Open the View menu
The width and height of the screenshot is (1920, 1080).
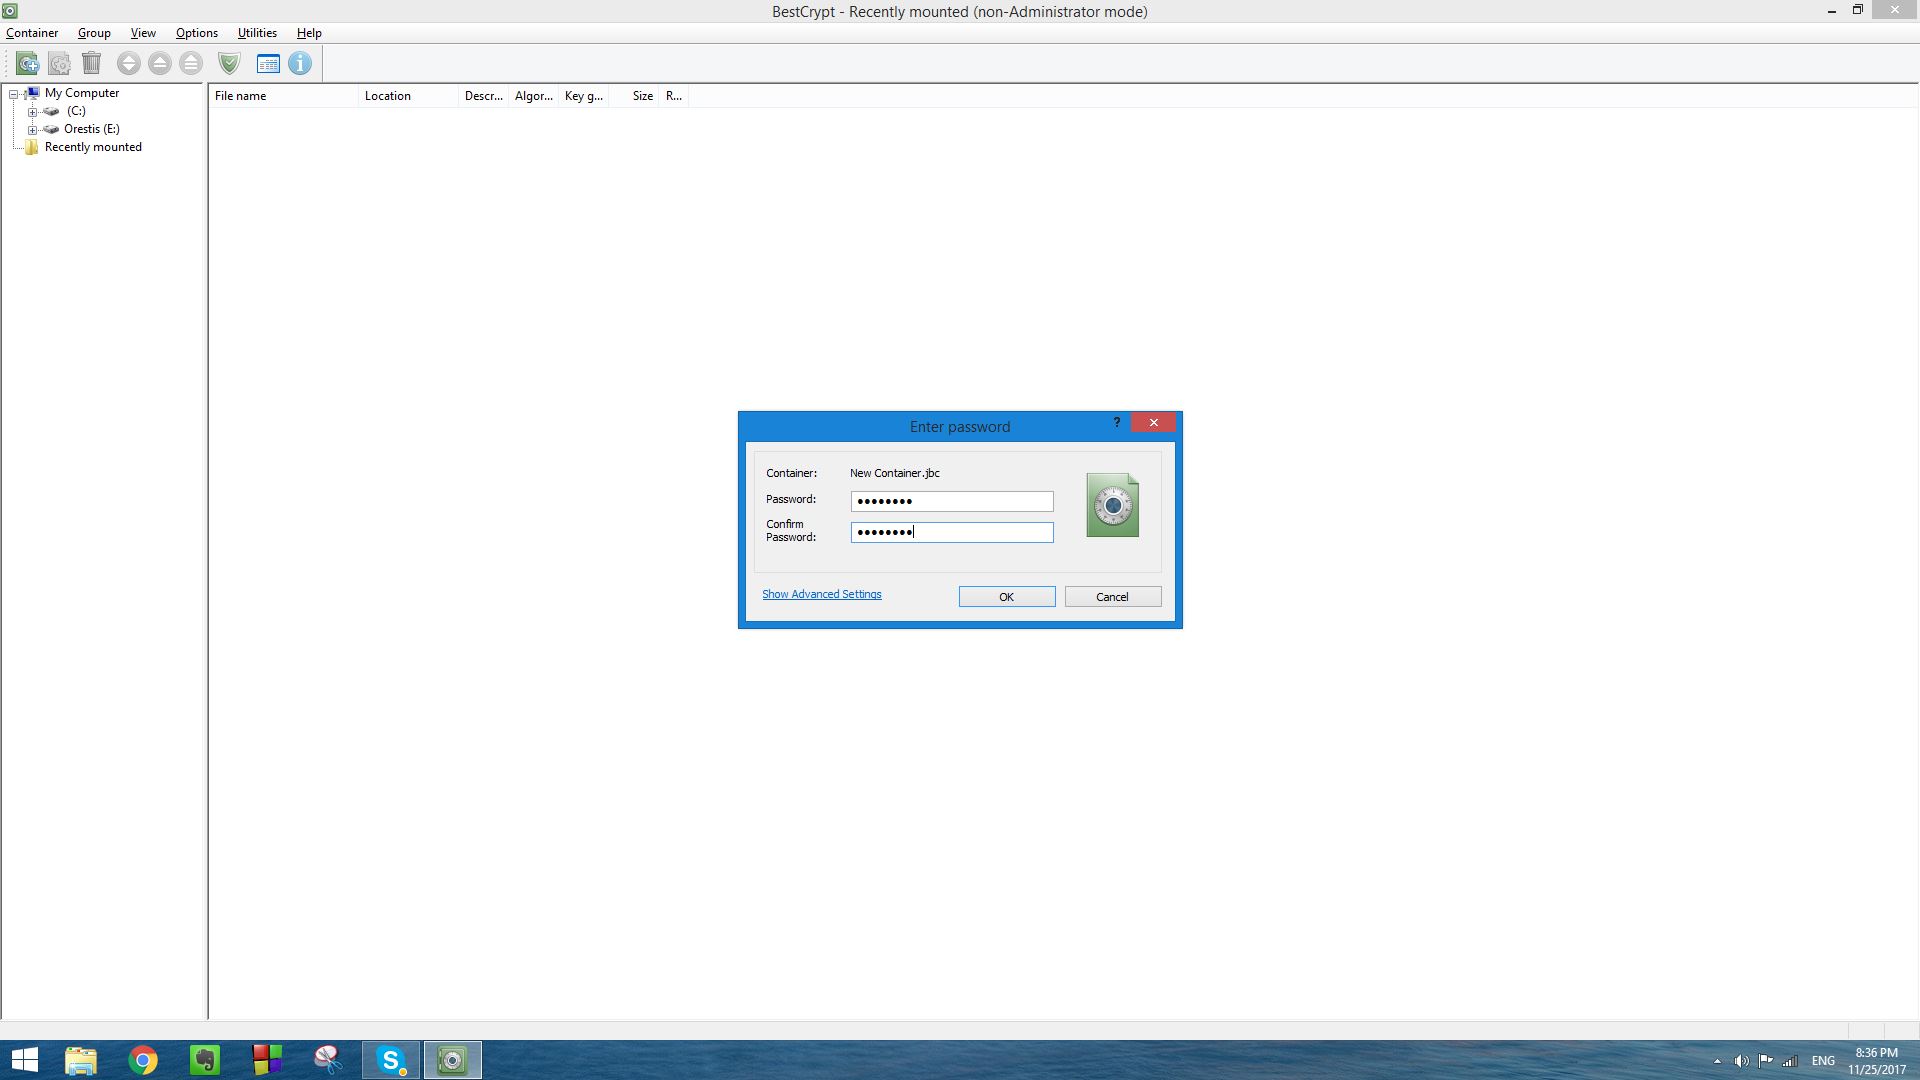click(x=143, y=33)
